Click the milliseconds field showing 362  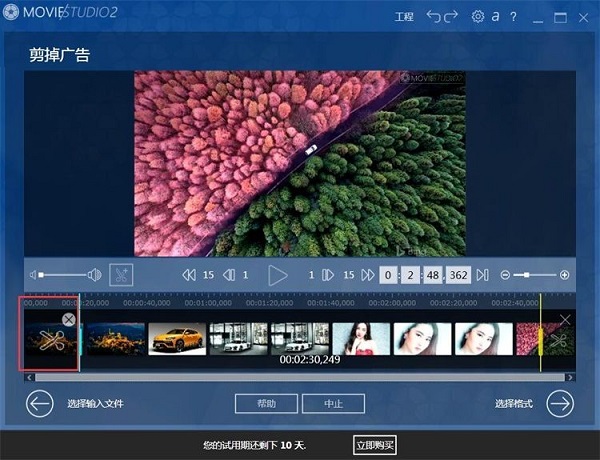(x=458, y=275)
